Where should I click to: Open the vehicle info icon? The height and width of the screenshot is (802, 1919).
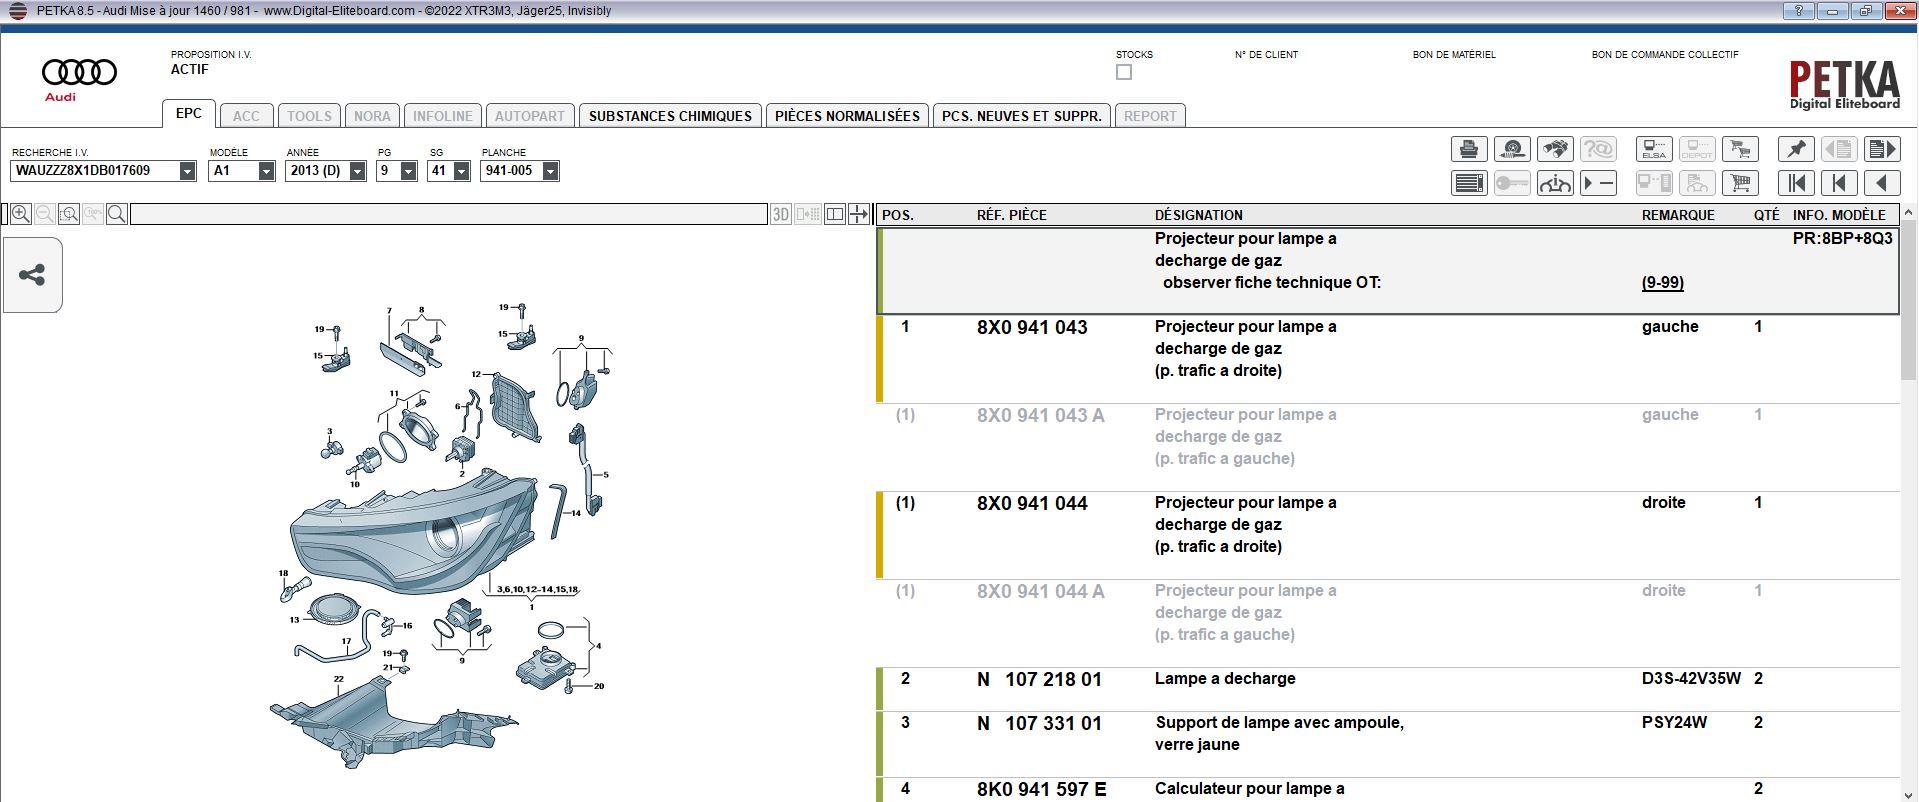pos(1555,183)
